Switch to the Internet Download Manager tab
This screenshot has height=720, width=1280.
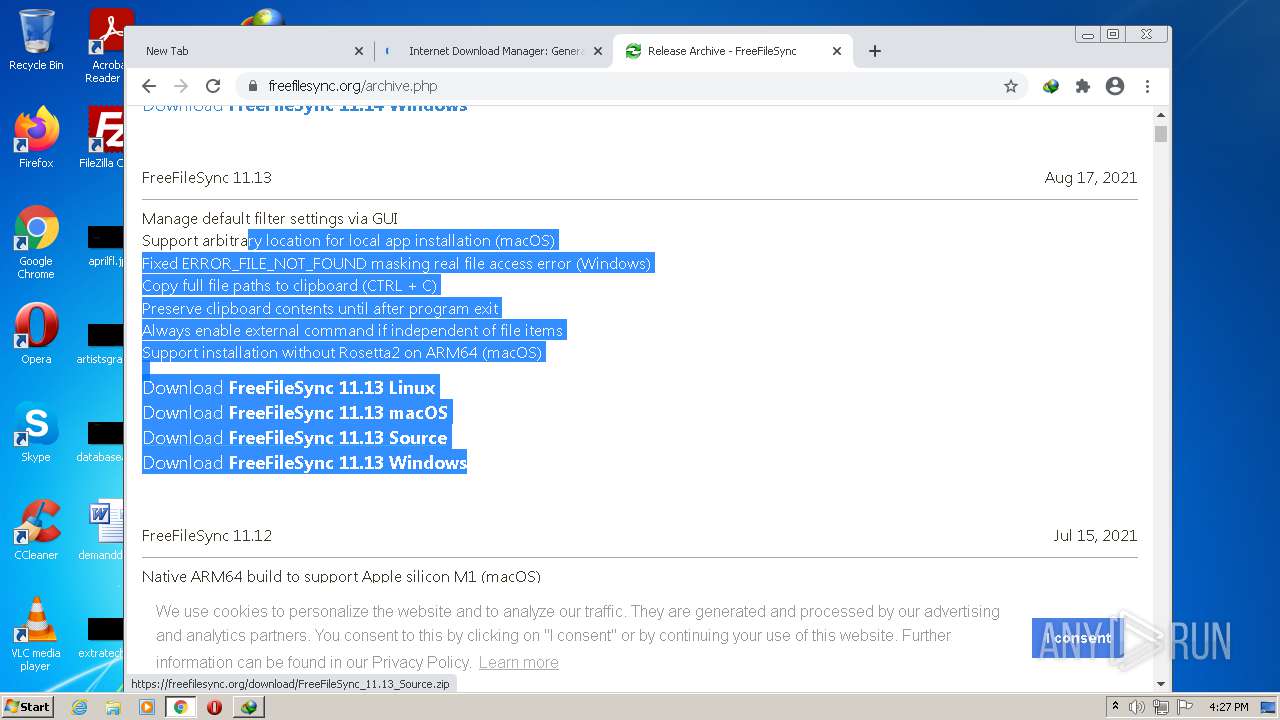494,51
